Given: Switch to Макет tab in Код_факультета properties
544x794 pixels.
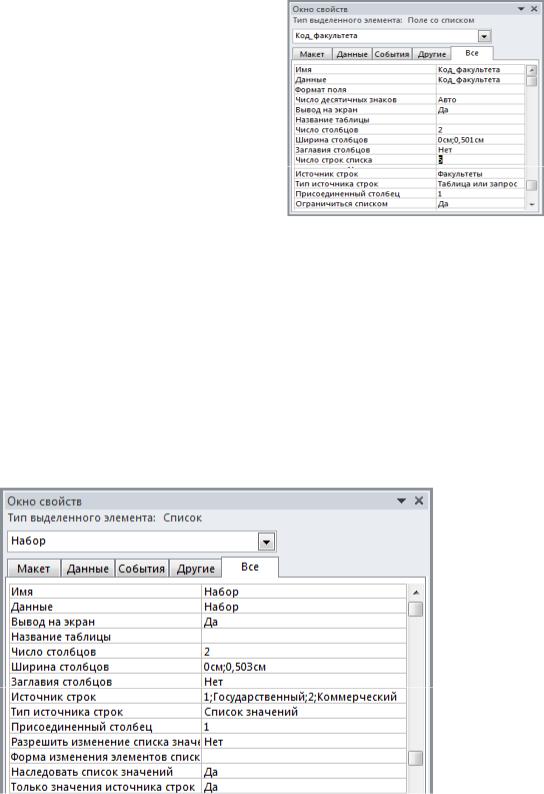Looking at the screenshot, I should point(312,54).
